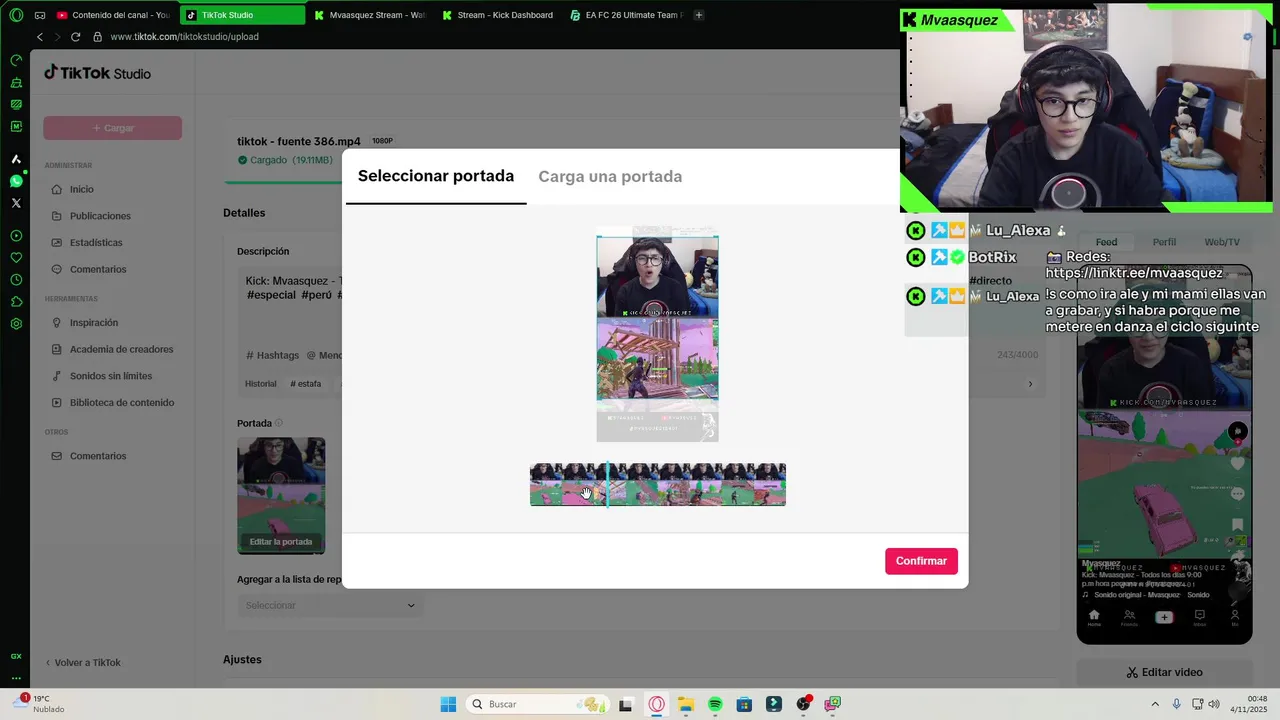Open WhatsApp in Opera sidebar
Screen dimensions: 1280x720
tap(16, 181)
